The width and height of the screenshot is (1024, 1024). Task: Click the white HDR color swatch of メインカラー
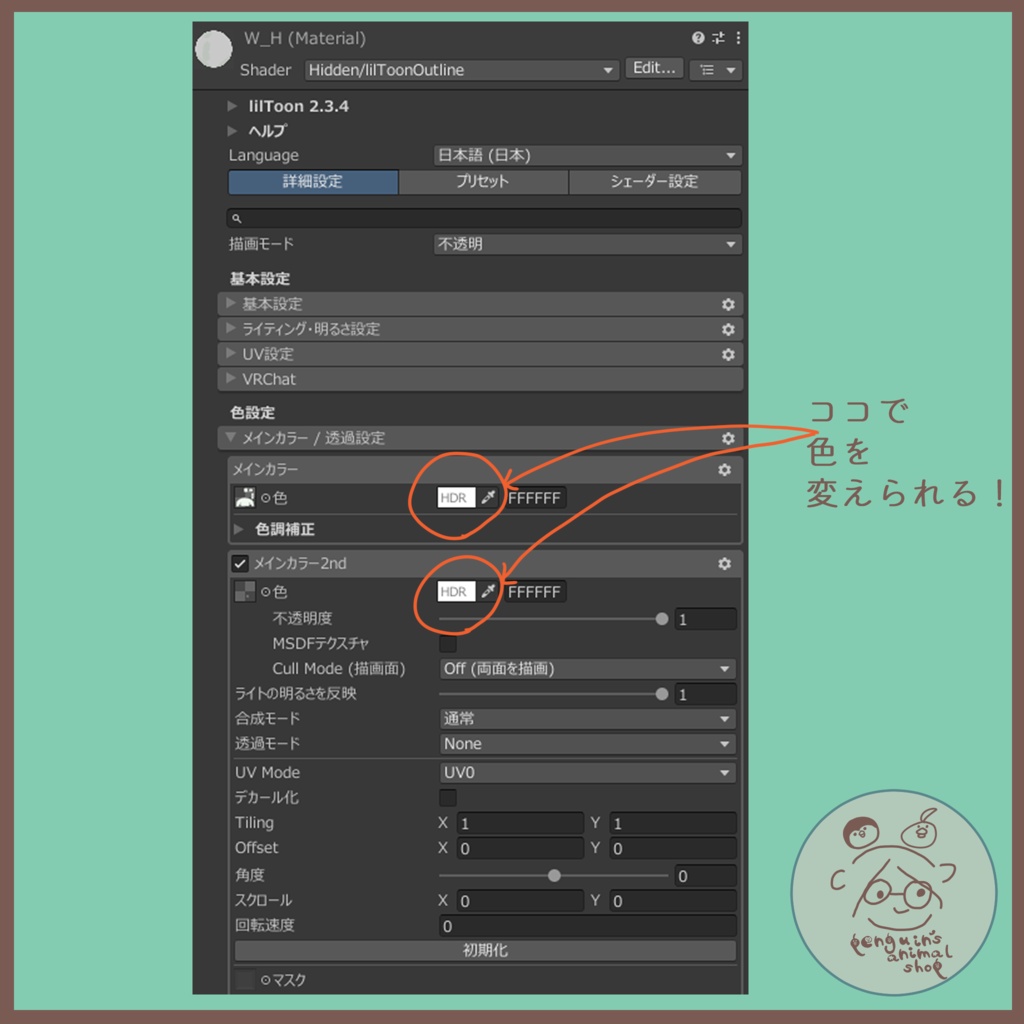pos(456,498)
